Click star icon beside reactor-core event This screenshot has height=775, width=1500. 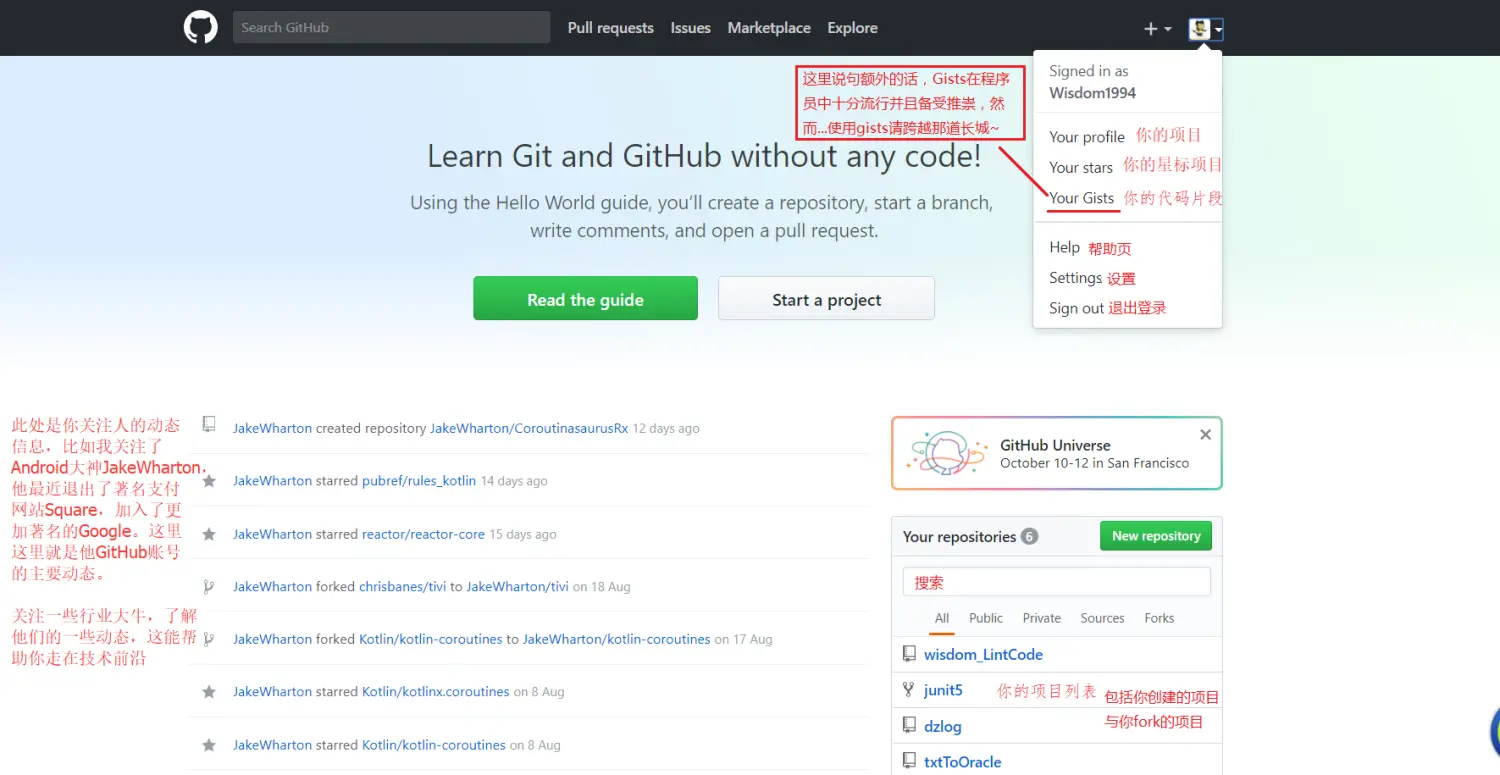[x=209, y=534]
